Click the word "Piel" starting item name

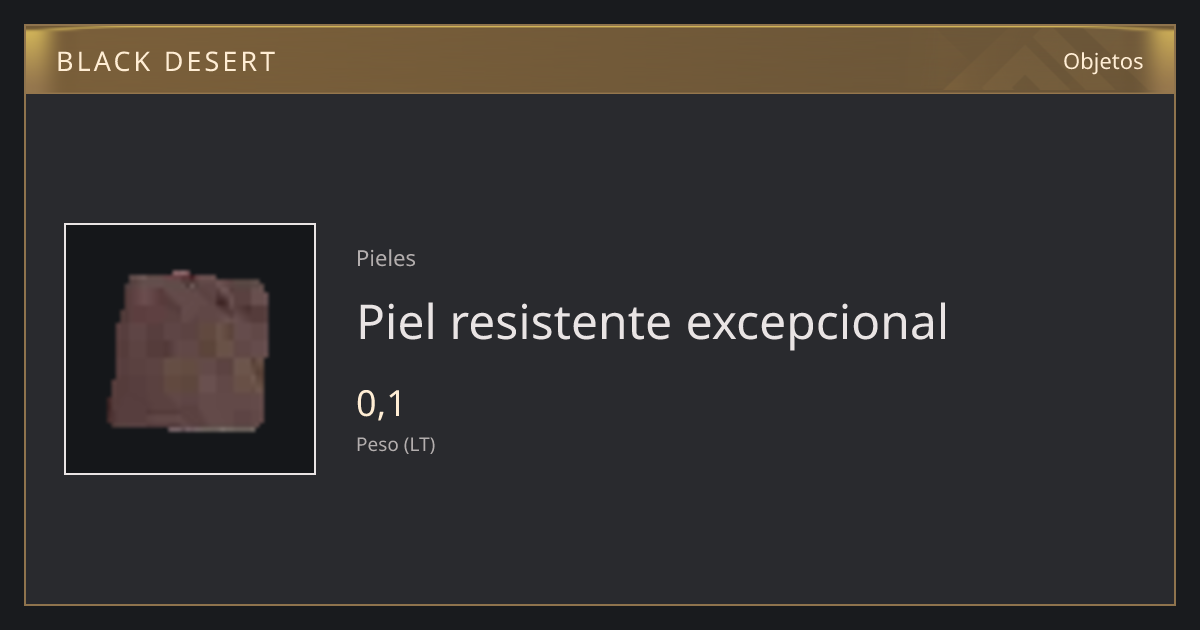pyautogui.click(x=396, y=322)
